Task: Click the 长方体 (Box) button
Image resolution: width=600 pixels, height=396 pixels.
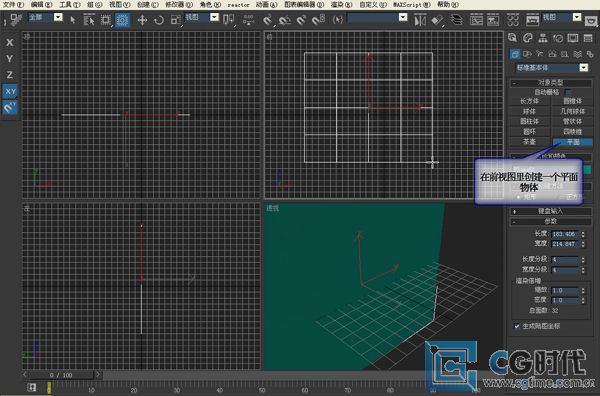Action: coord(530,101)
